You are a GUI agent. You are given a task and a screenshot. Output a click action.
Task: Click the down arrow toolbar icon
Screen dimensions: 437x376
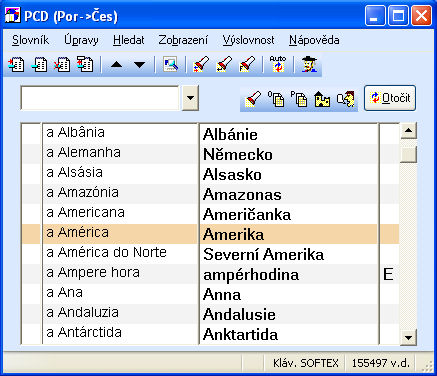[x=139, y=64]
